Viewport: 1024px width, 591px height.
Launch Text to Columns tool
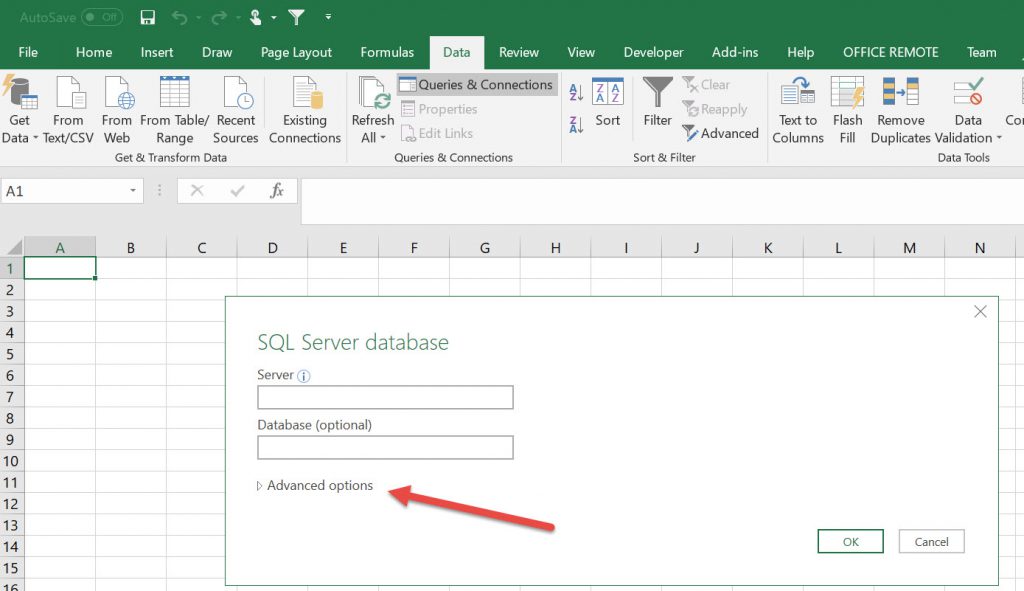pos(797,93)
